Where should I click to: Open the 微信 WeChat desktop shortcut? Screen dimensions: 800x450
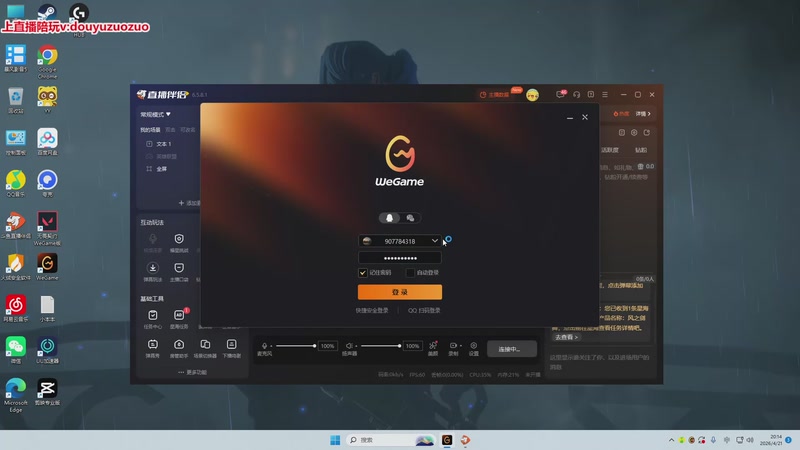tap(16, 350)
